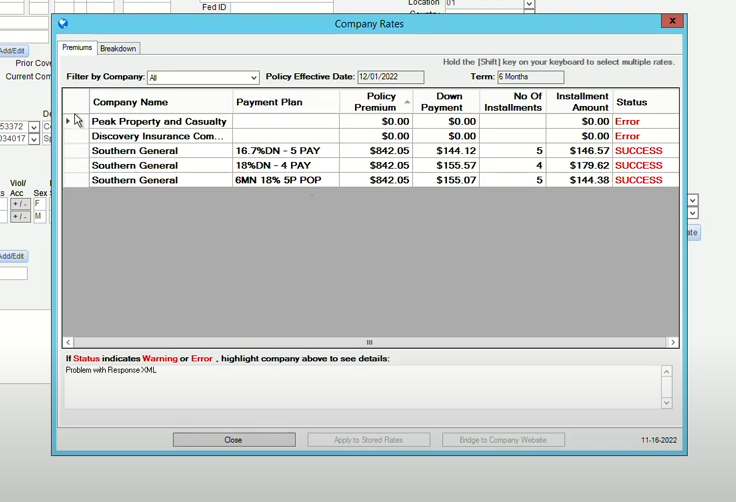Open the Location dropdown in background window

pyautogui.click(x=529, y=3)
